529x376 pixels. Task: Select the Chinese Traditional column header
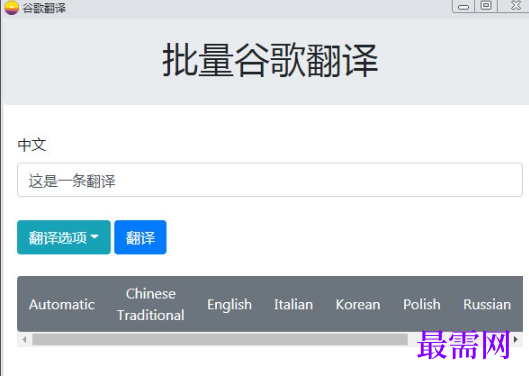click(151, 304)
